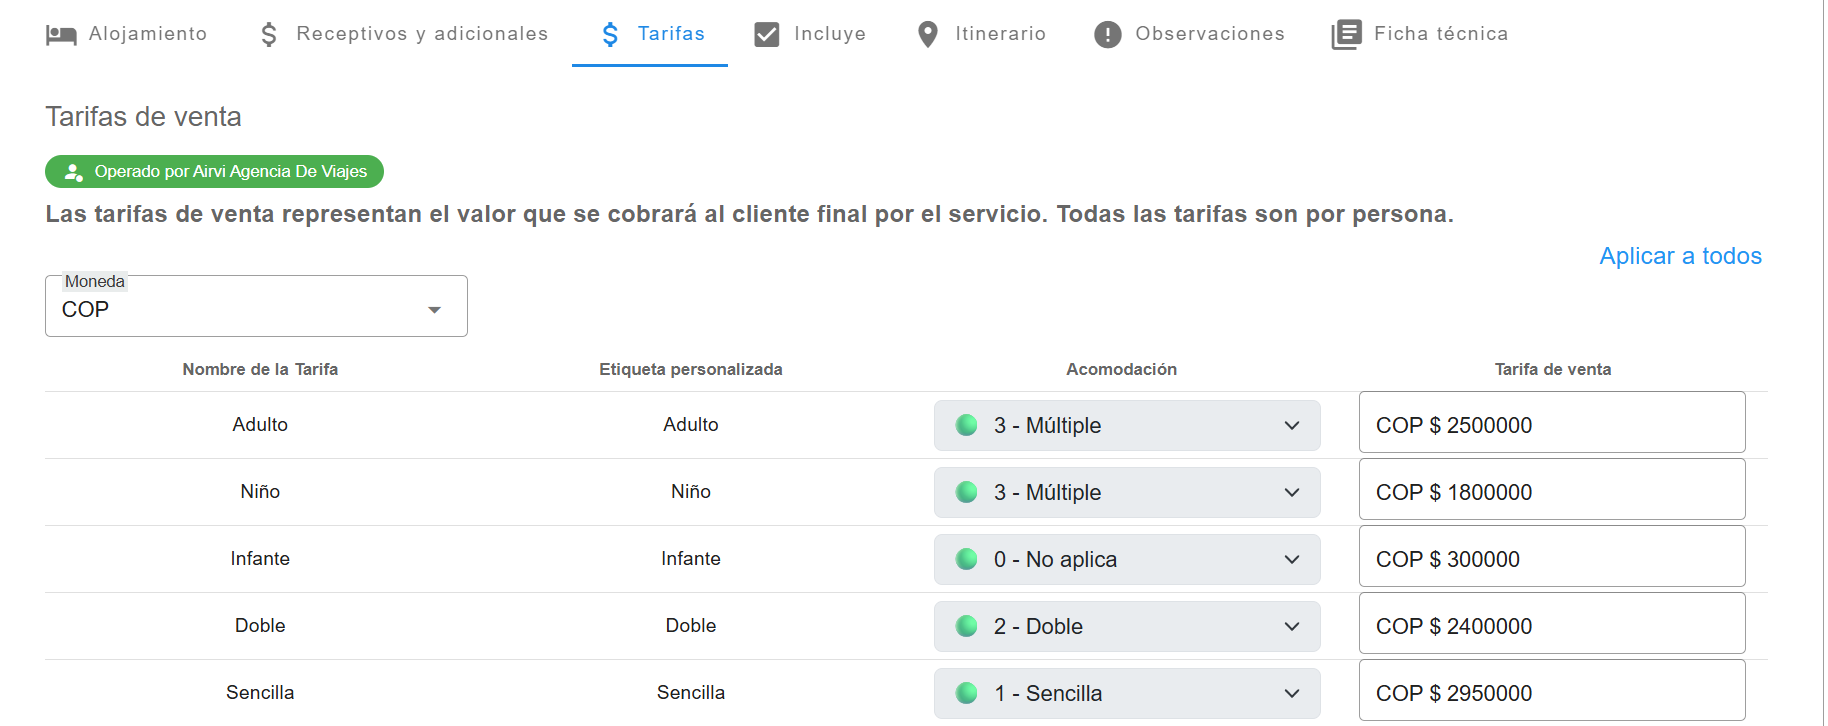Click the dollar icon beside Receptivos y adicionales
This screenshot has height=726, width=1828.
269,35
